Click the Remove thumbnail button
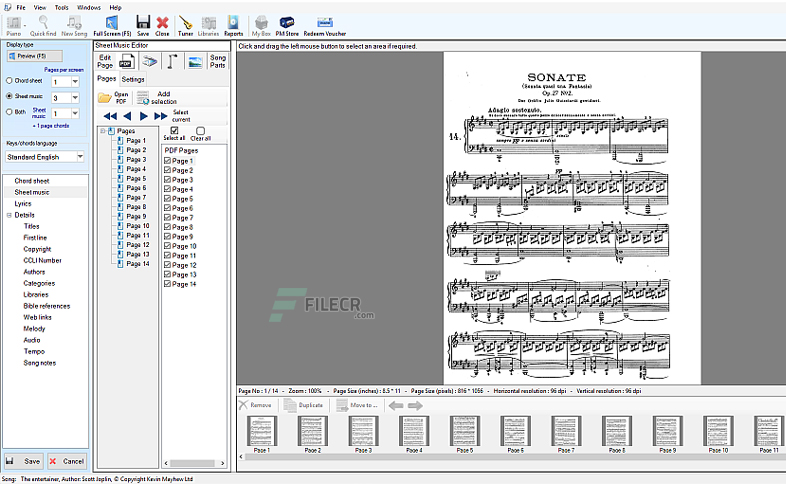Viewport: 786px width, 484px height. (x=256, y=405)
